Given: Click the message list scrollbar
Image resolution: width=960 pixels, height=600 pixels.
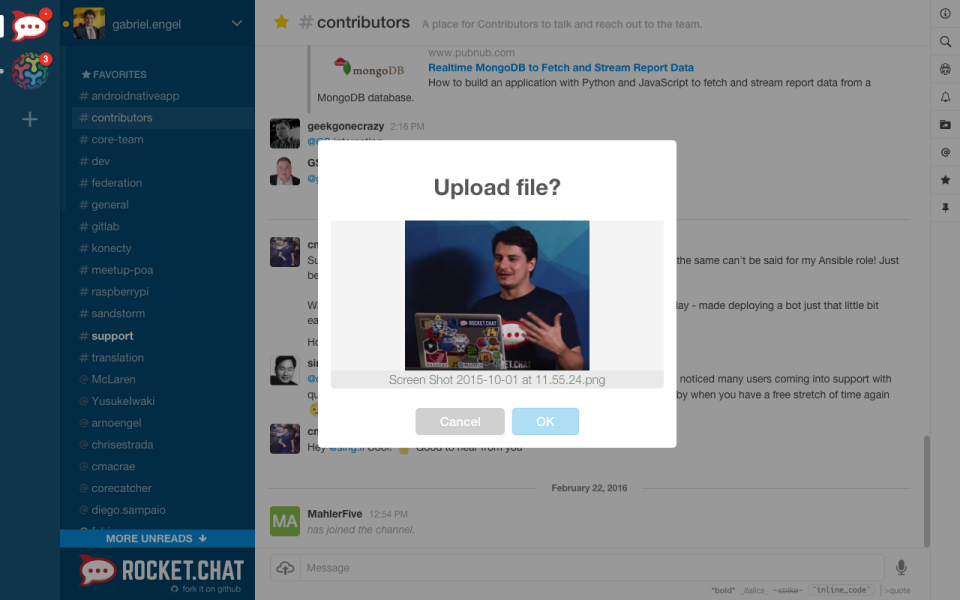Looking at the screenshot, I should tap(926, 491).
